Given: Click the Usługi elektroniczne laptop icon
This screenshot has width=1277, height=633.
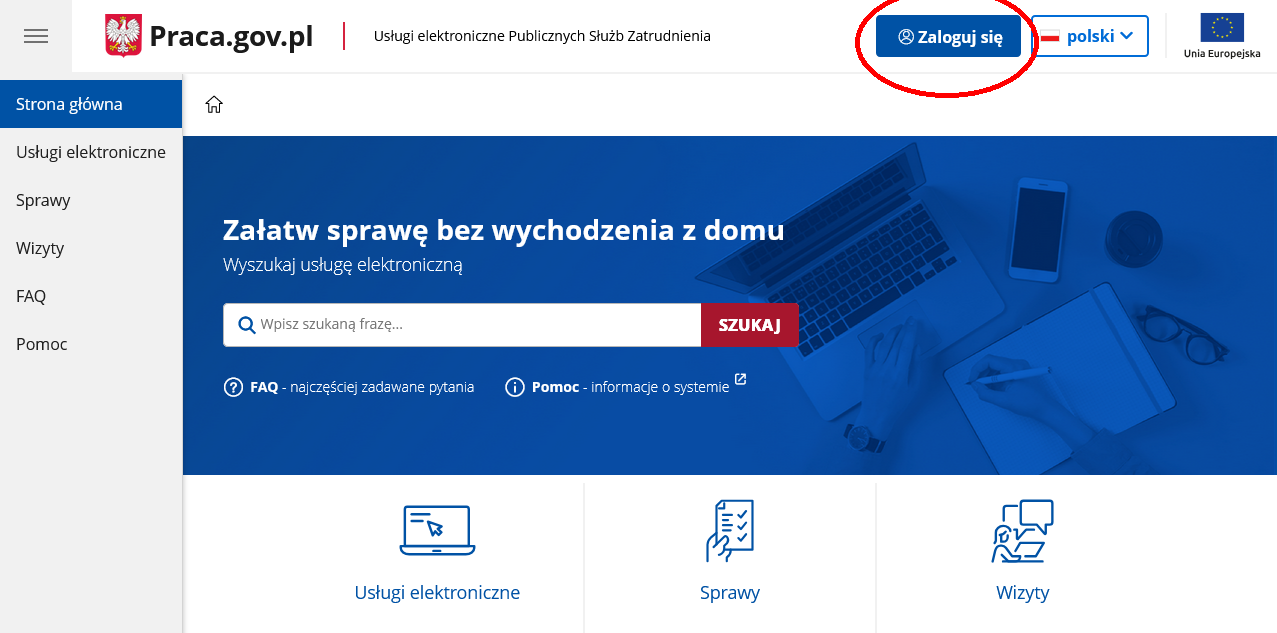Looking at the screenshot, I should [x=437, y=530].
